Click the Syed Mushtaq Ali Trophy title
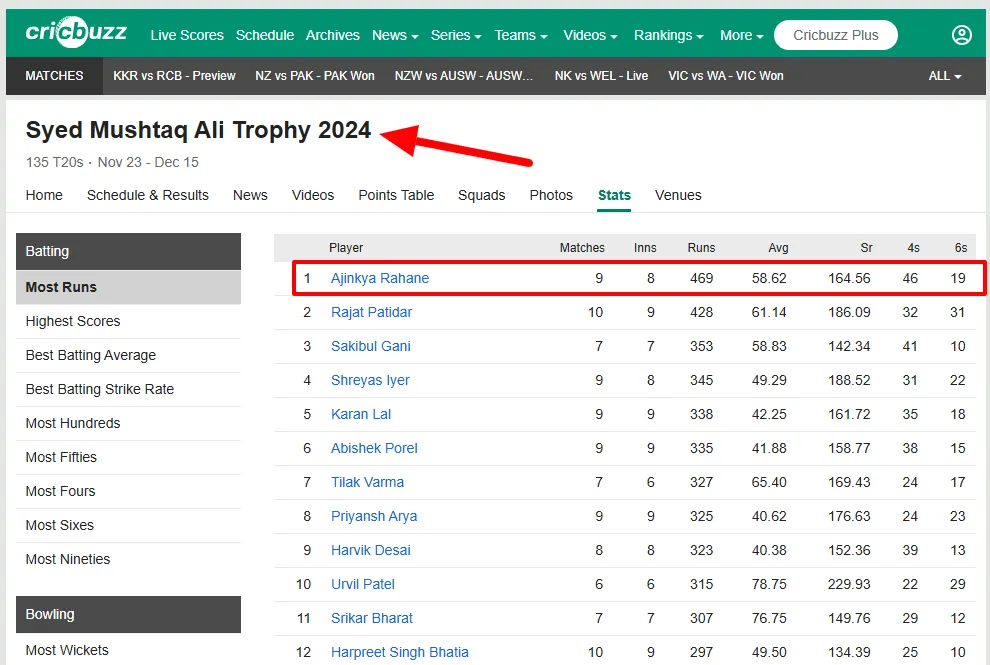 click(x=198, y=130)
